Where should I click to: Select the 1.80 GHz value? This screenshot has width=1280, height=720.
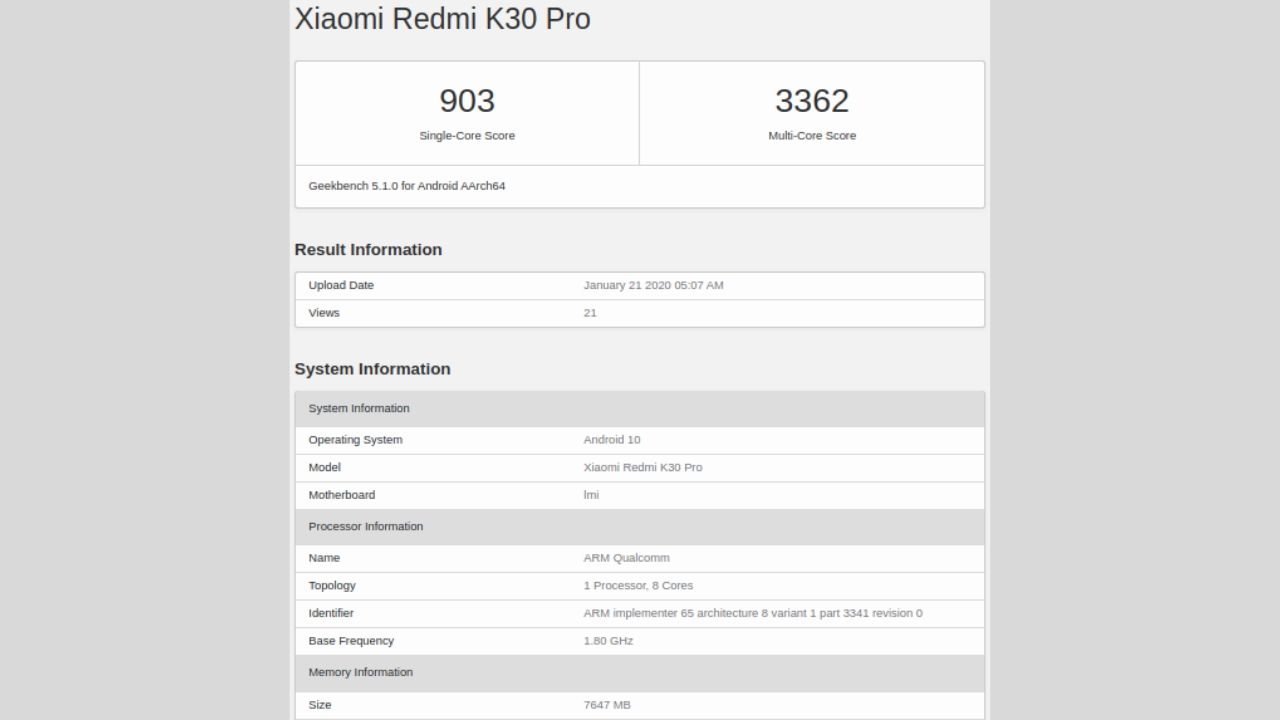[608, 641]
